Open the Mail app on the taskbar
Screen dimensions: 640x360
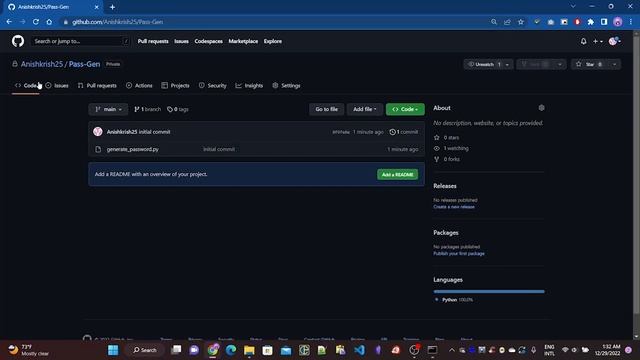click(x=286, y=350)
